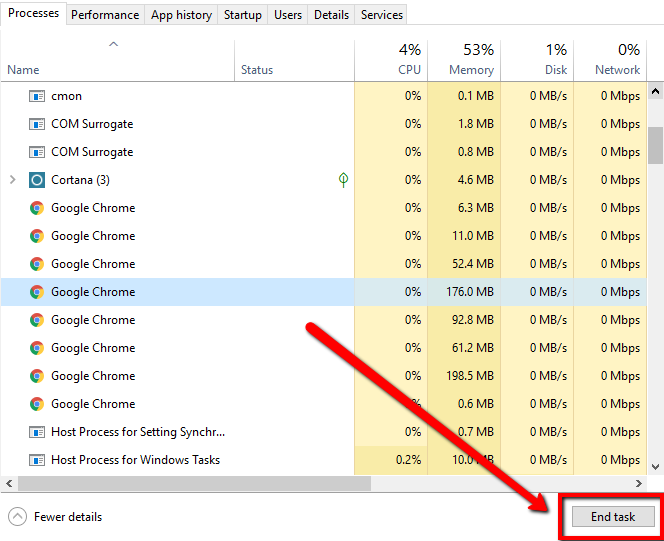
Task: Select Host Process for Setting Synchr... name
Action: 138,432
